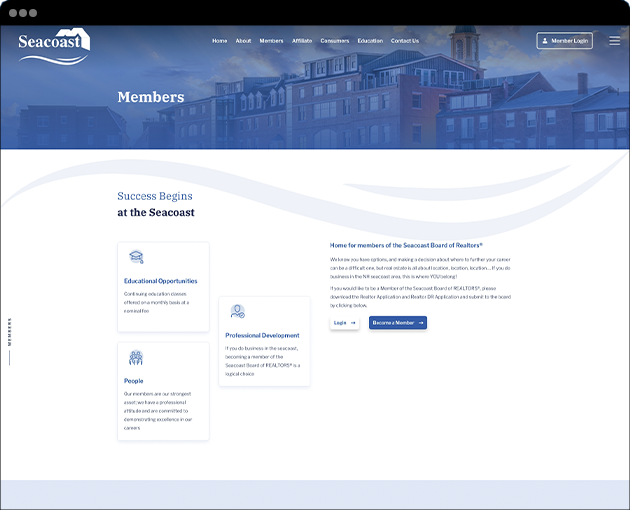Click the Members page heading
This screenshot has width=630, height=510.
[x=151, y=97]
